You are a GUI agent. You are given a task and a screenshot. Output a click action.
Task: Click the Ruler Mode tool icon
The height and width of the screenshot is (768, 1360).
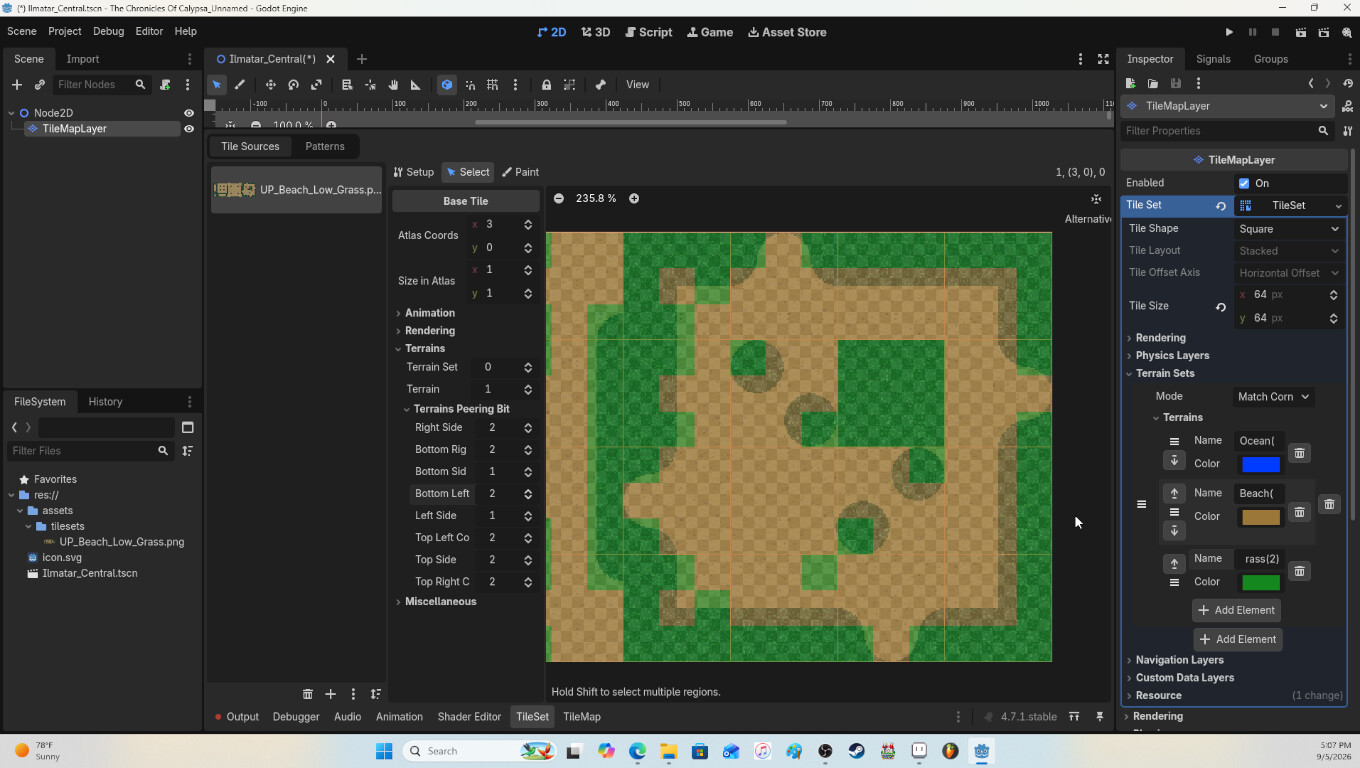coord(416,85)
